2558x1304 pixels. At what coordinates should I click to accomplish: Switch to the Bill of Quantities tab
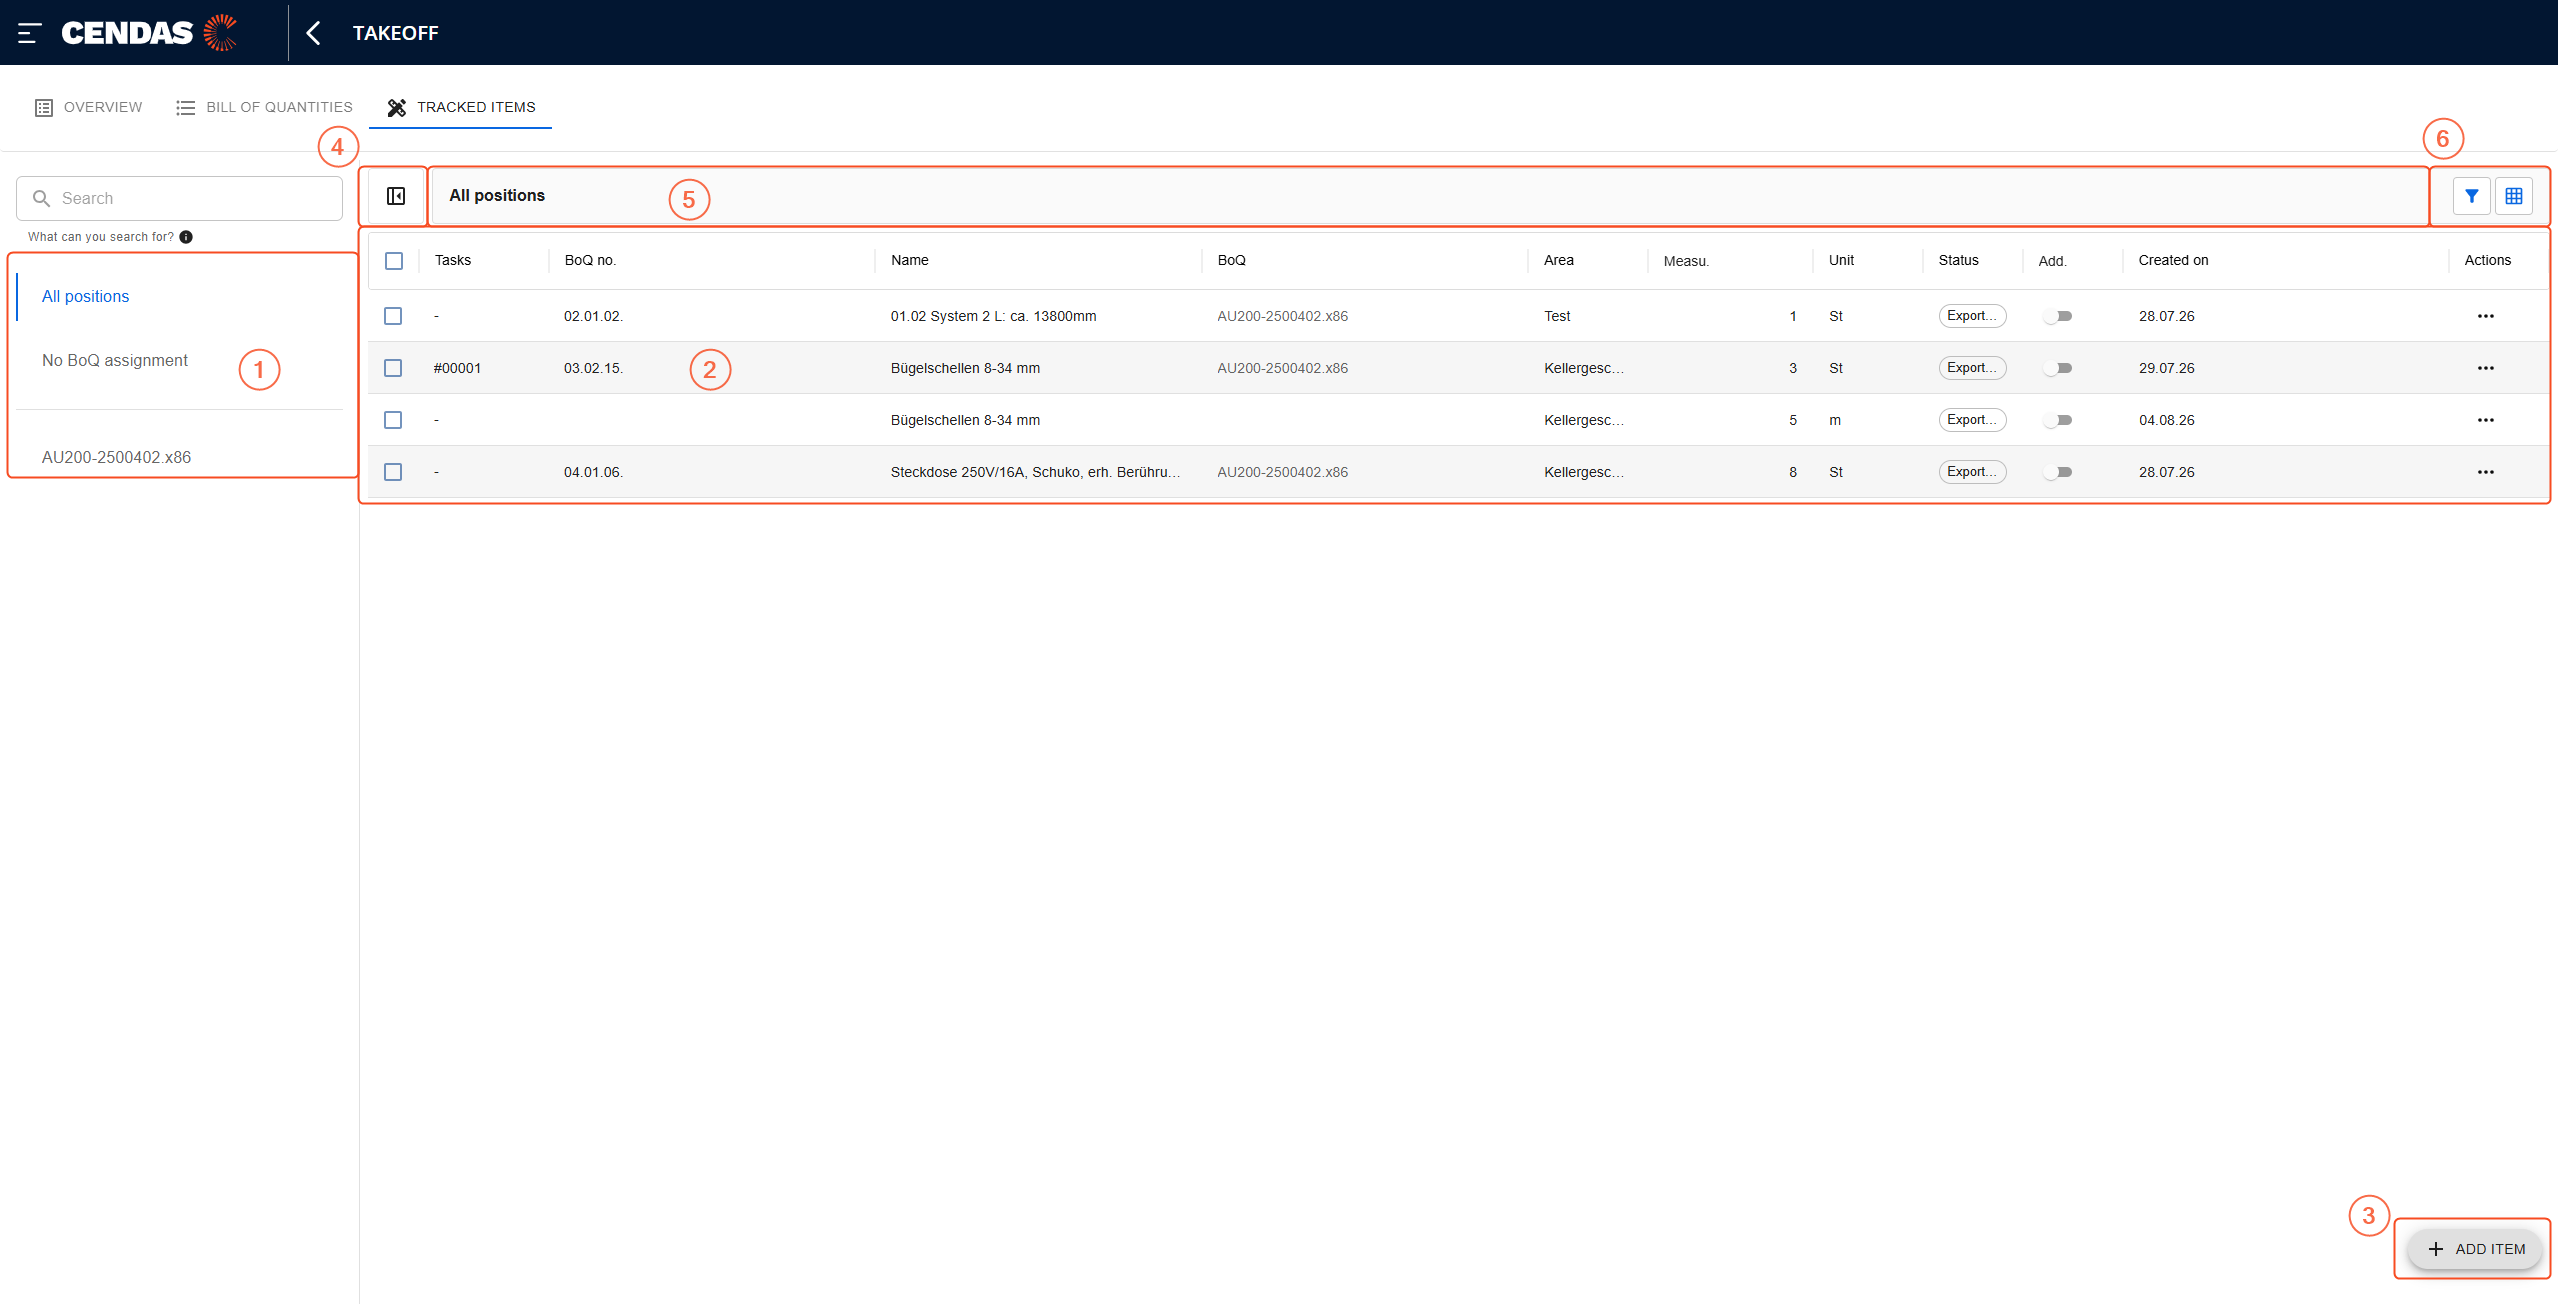tap(264, 108)
